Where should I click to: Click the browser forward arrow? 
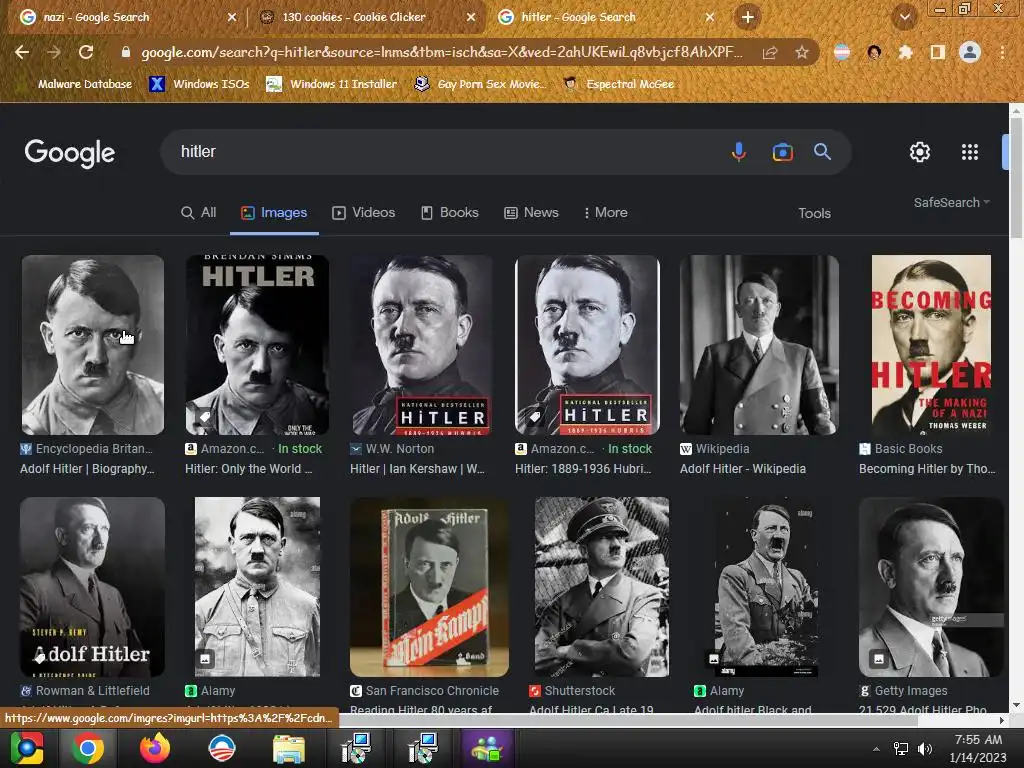click(54, 52)
